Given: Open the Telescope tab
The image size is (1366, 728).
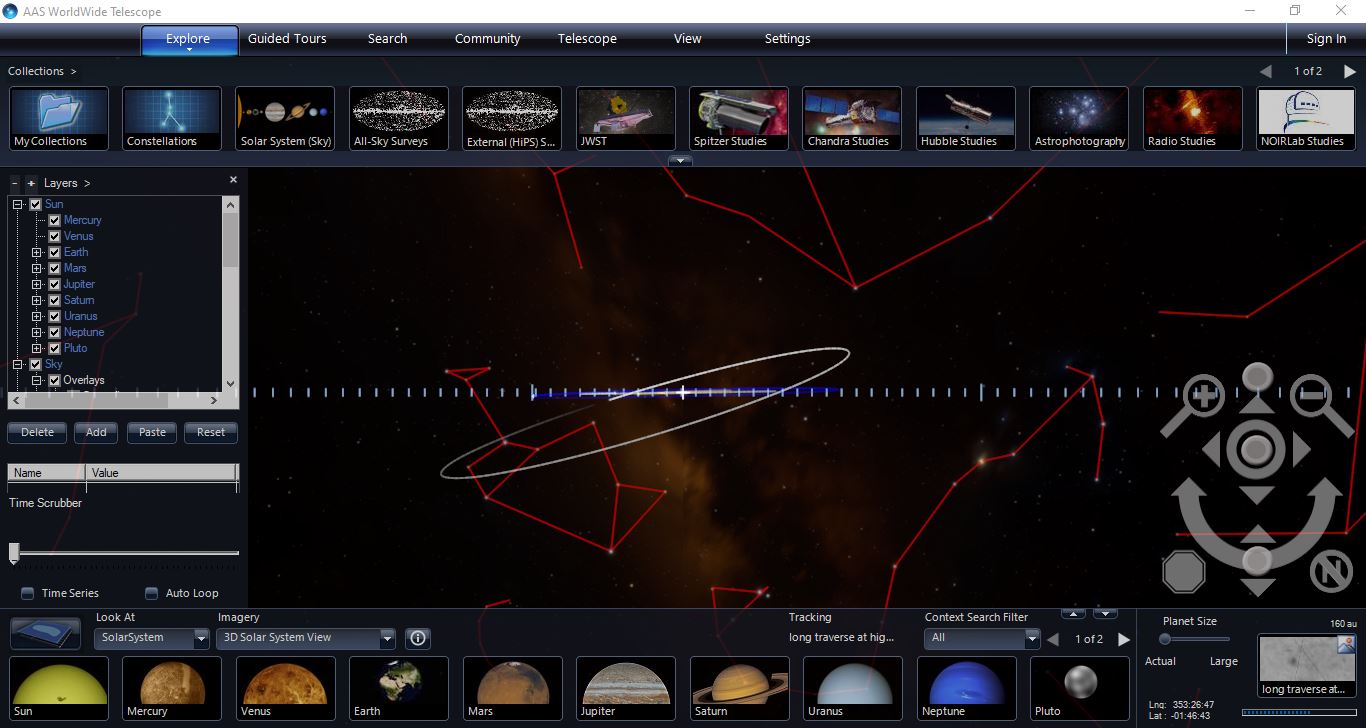Looking at the screenshot, I should click(587, 39).
